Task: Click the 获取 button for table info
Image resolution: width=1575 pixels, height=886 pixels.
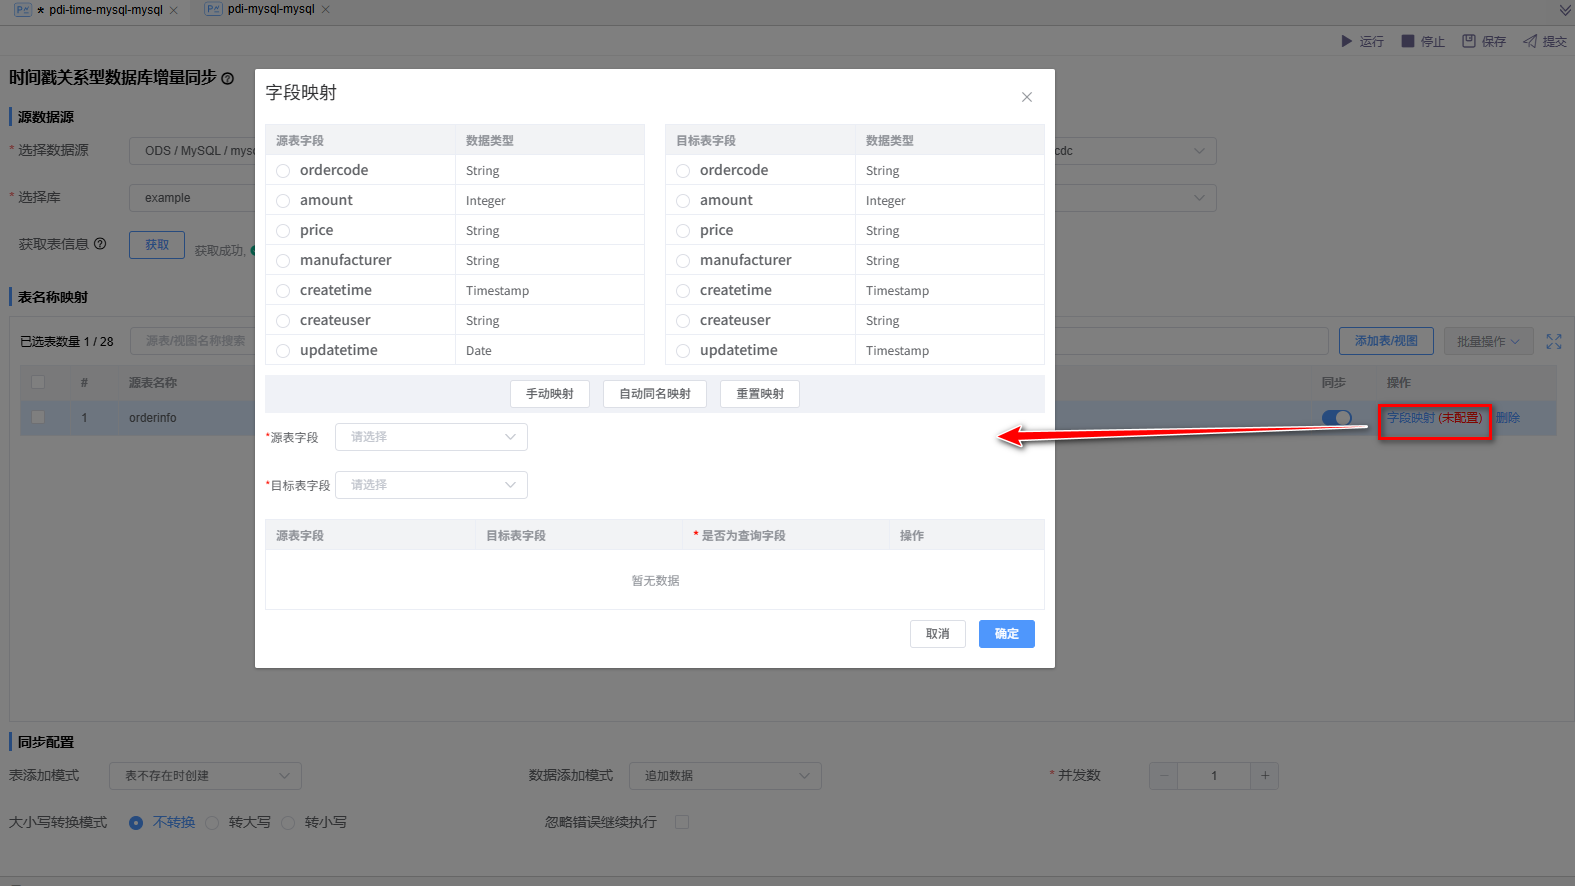Action: [x=157, y=245]
